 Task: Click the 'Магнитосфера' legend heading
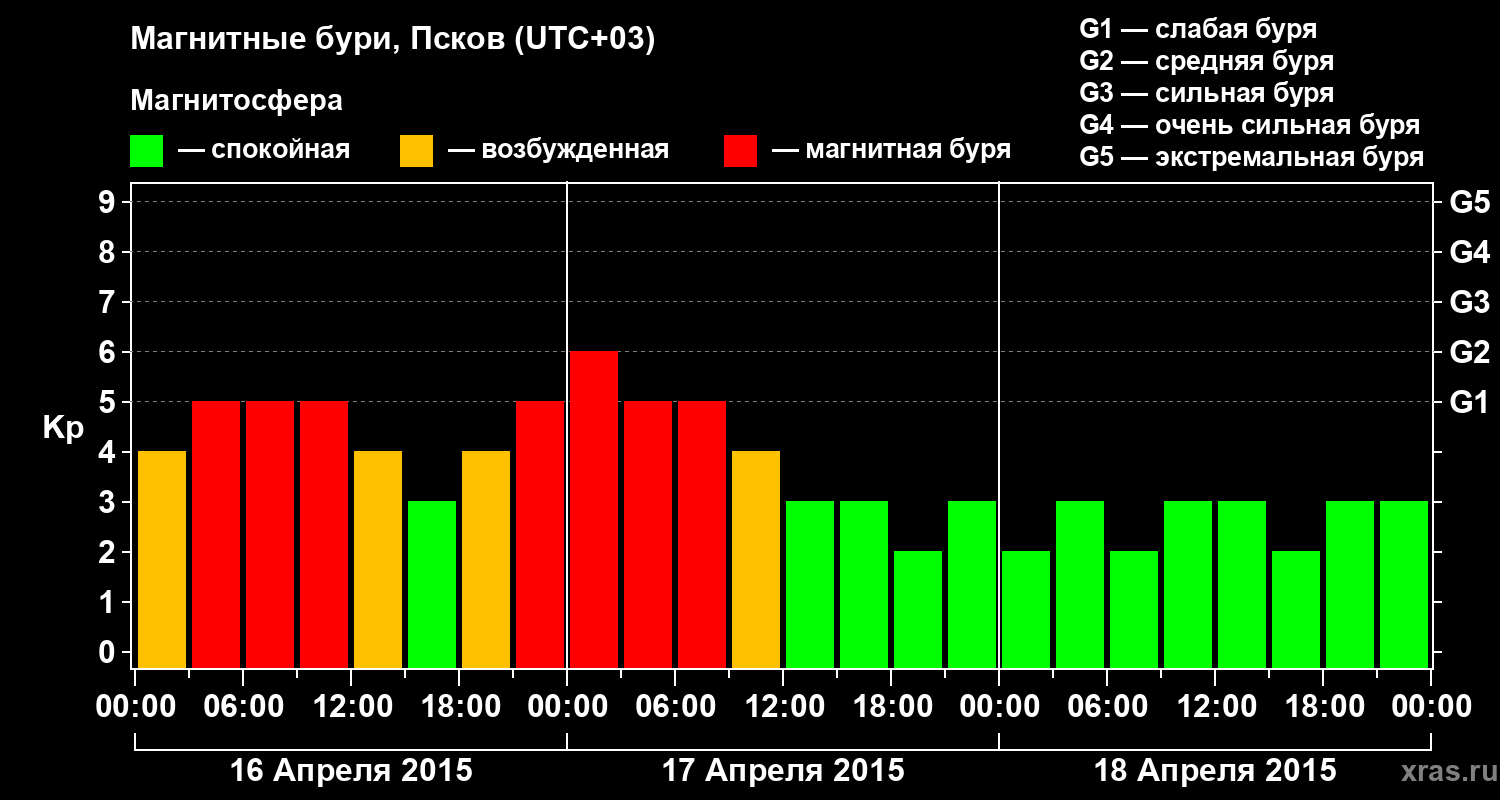pyautogui.click(x=236, y=101)
